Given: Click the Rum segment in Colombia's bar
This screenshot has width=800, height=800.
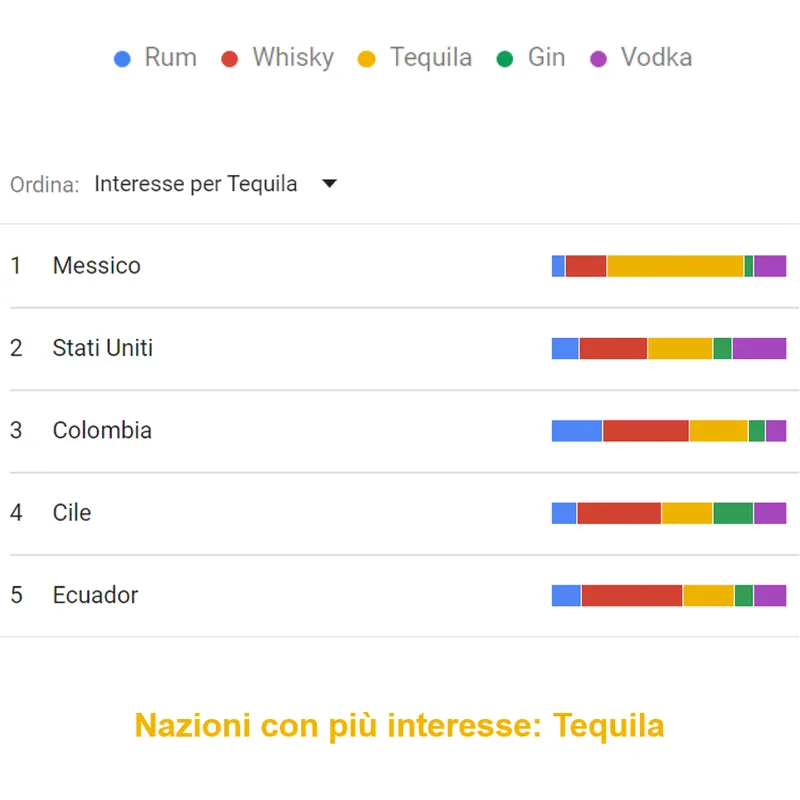Looking at the screenshot, I should pos(577,431).
